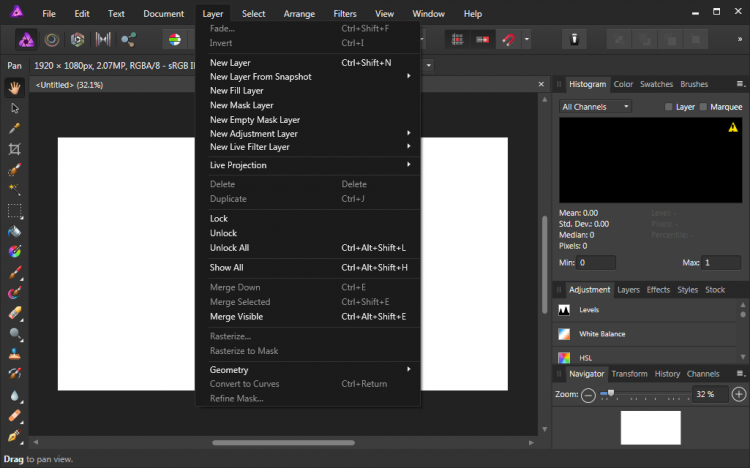Image resolution: width=750 pixels, height=468 pixels.
Task: Switch to the Swatches tab
Action: 656,85
